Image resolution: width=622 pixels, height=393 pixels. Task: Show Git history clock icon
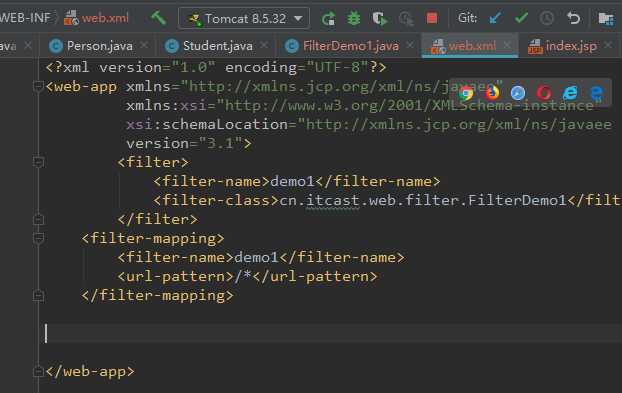tap(547, 18)
